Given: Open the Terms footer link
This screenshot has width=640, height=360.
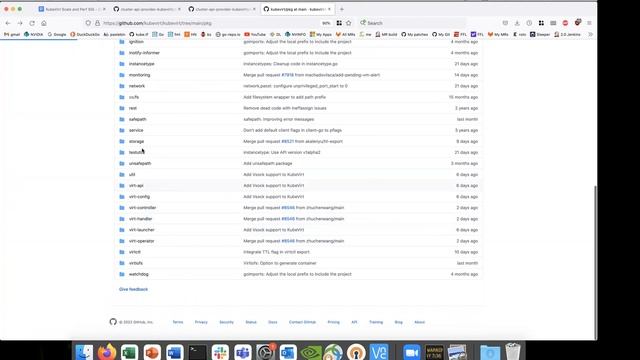Looking at the screenshot, I should (x=178, y=322).
